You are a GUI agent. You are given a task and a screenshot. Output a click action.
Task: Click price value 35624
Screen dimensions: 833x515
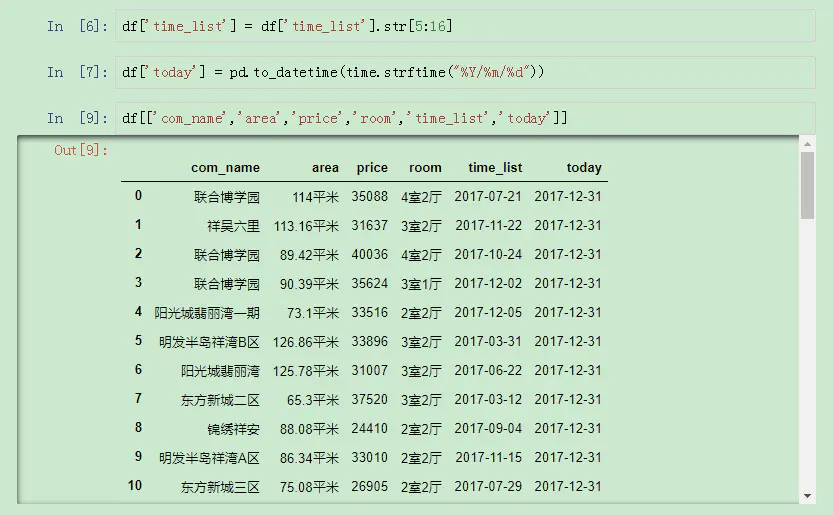tap(369, 283)
